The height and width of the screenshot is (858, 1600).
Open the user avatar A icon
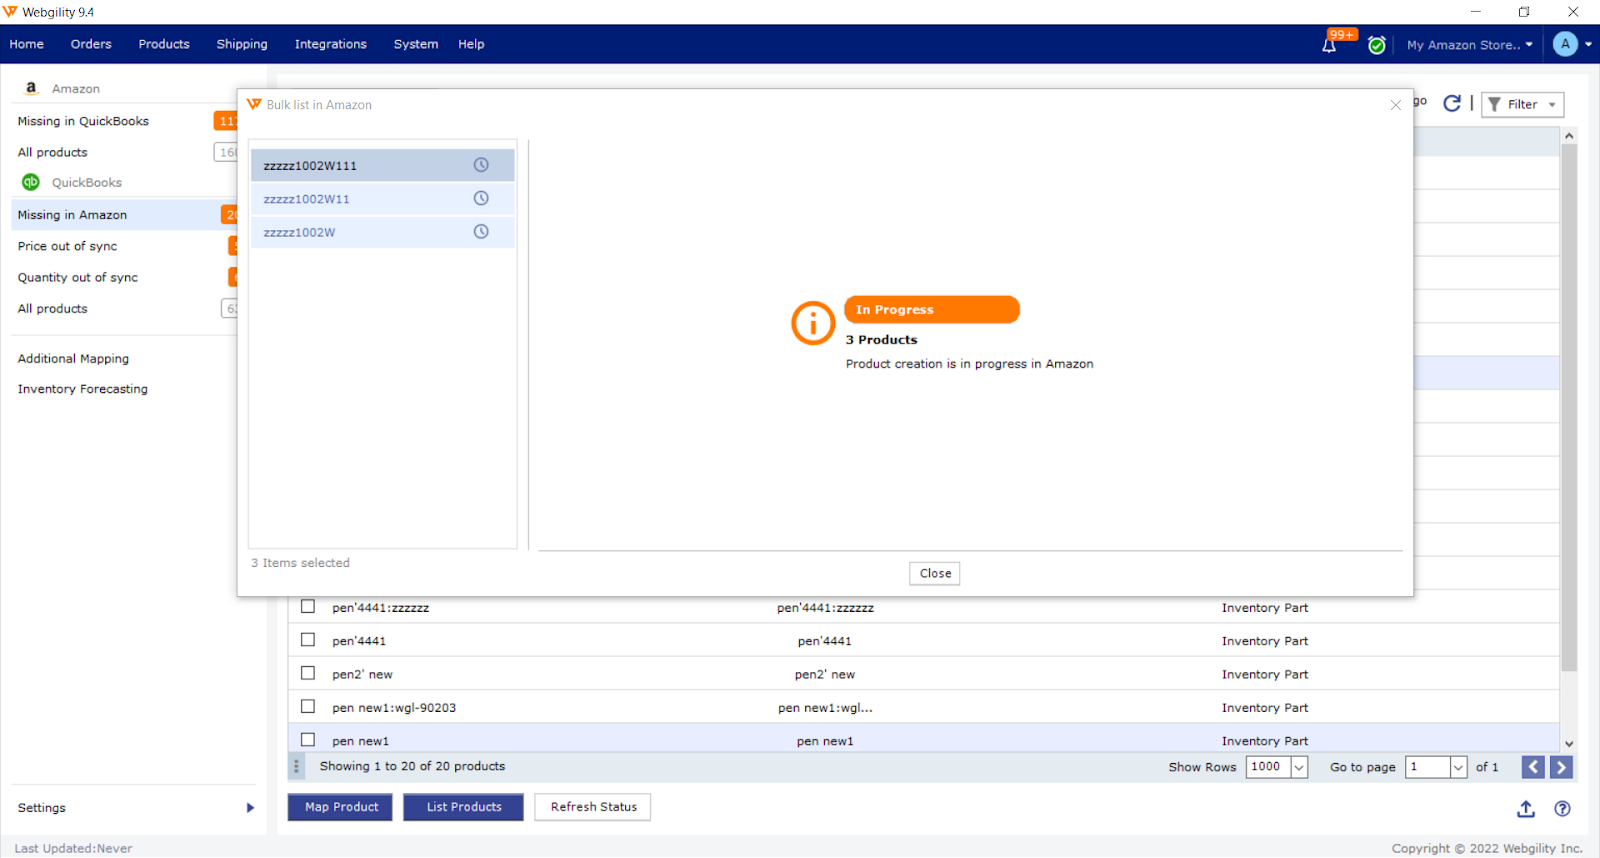pos(1565,44)
